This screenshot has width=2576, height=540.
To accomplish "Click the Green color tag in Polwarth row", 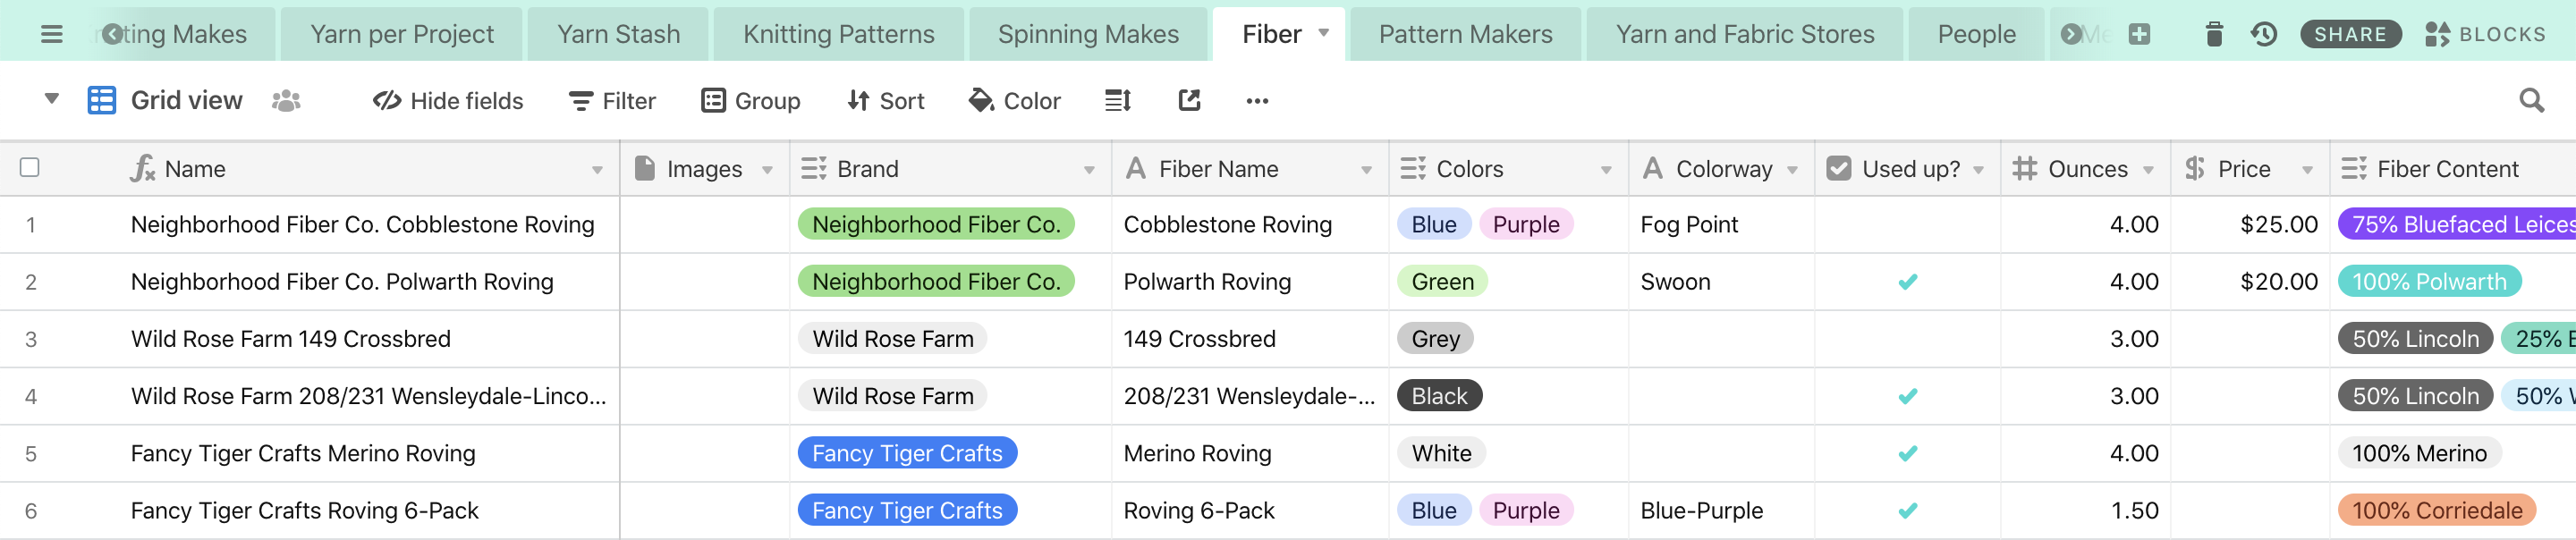I will pyautogui.click(x=1442, y=282).
